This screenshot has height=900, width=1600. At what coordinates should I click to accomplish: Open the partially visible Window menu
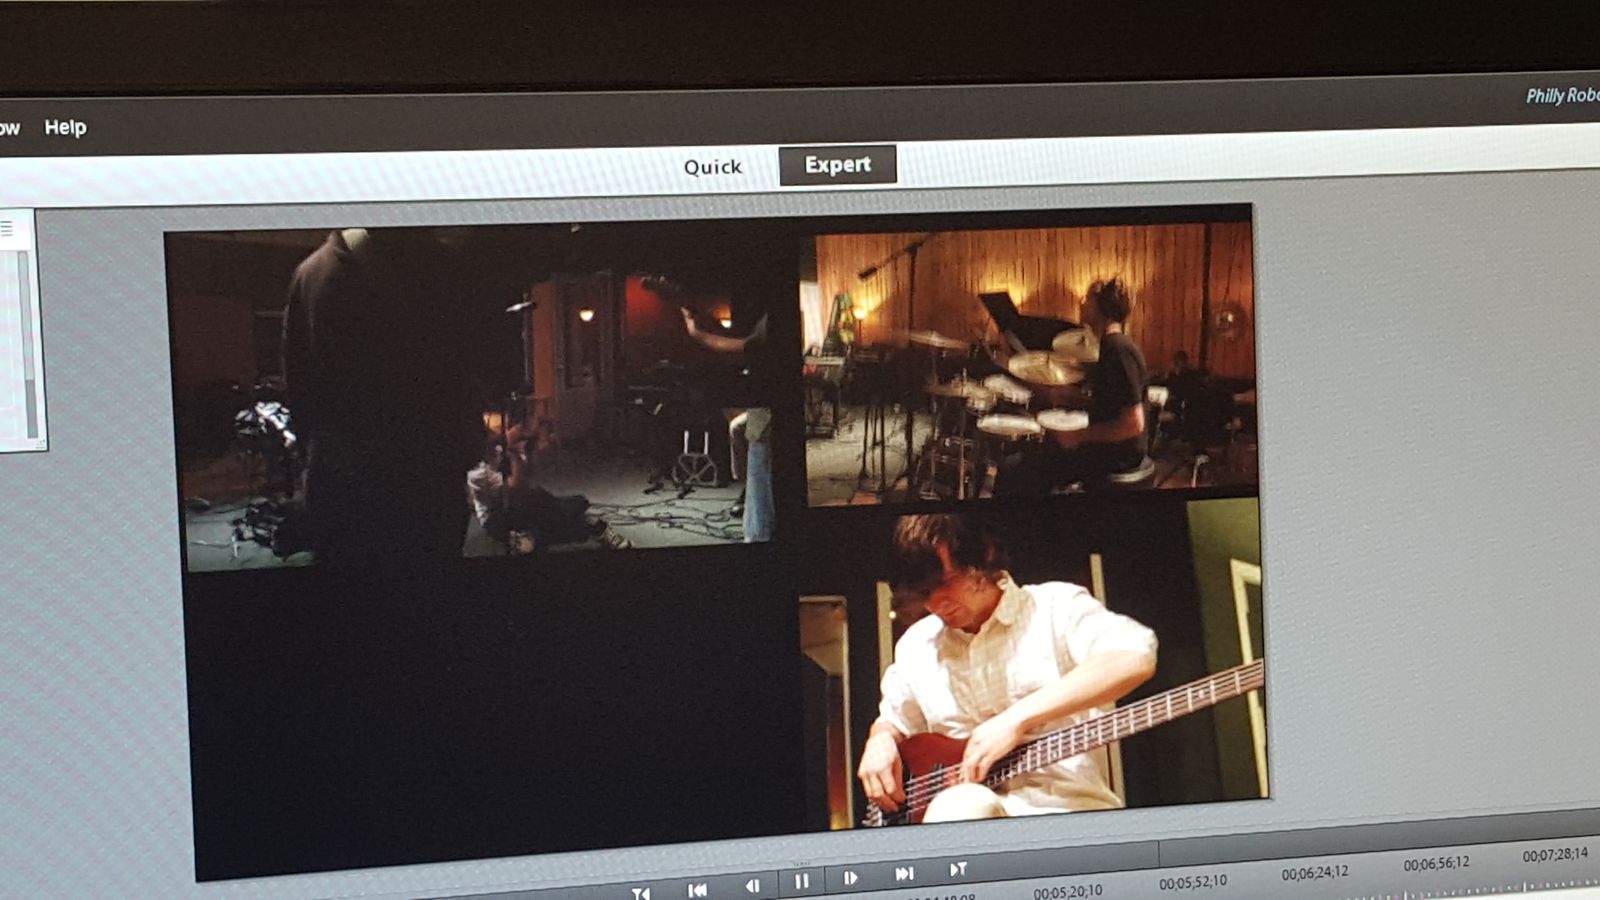[x=9, y=127]
